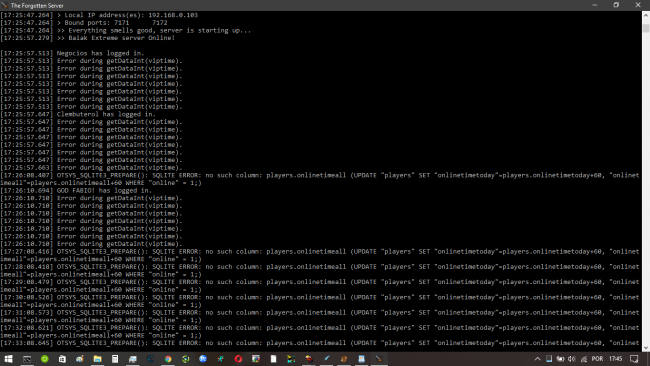650x366 pixels.
Task: Launch the Opera browser taskbar icon
Action: tap(238, 359)
